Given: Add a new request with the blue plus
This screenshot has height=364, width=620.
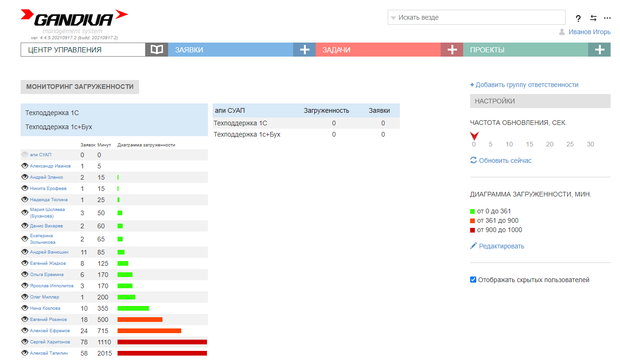Looking at the screenshot, I should 304,50.
